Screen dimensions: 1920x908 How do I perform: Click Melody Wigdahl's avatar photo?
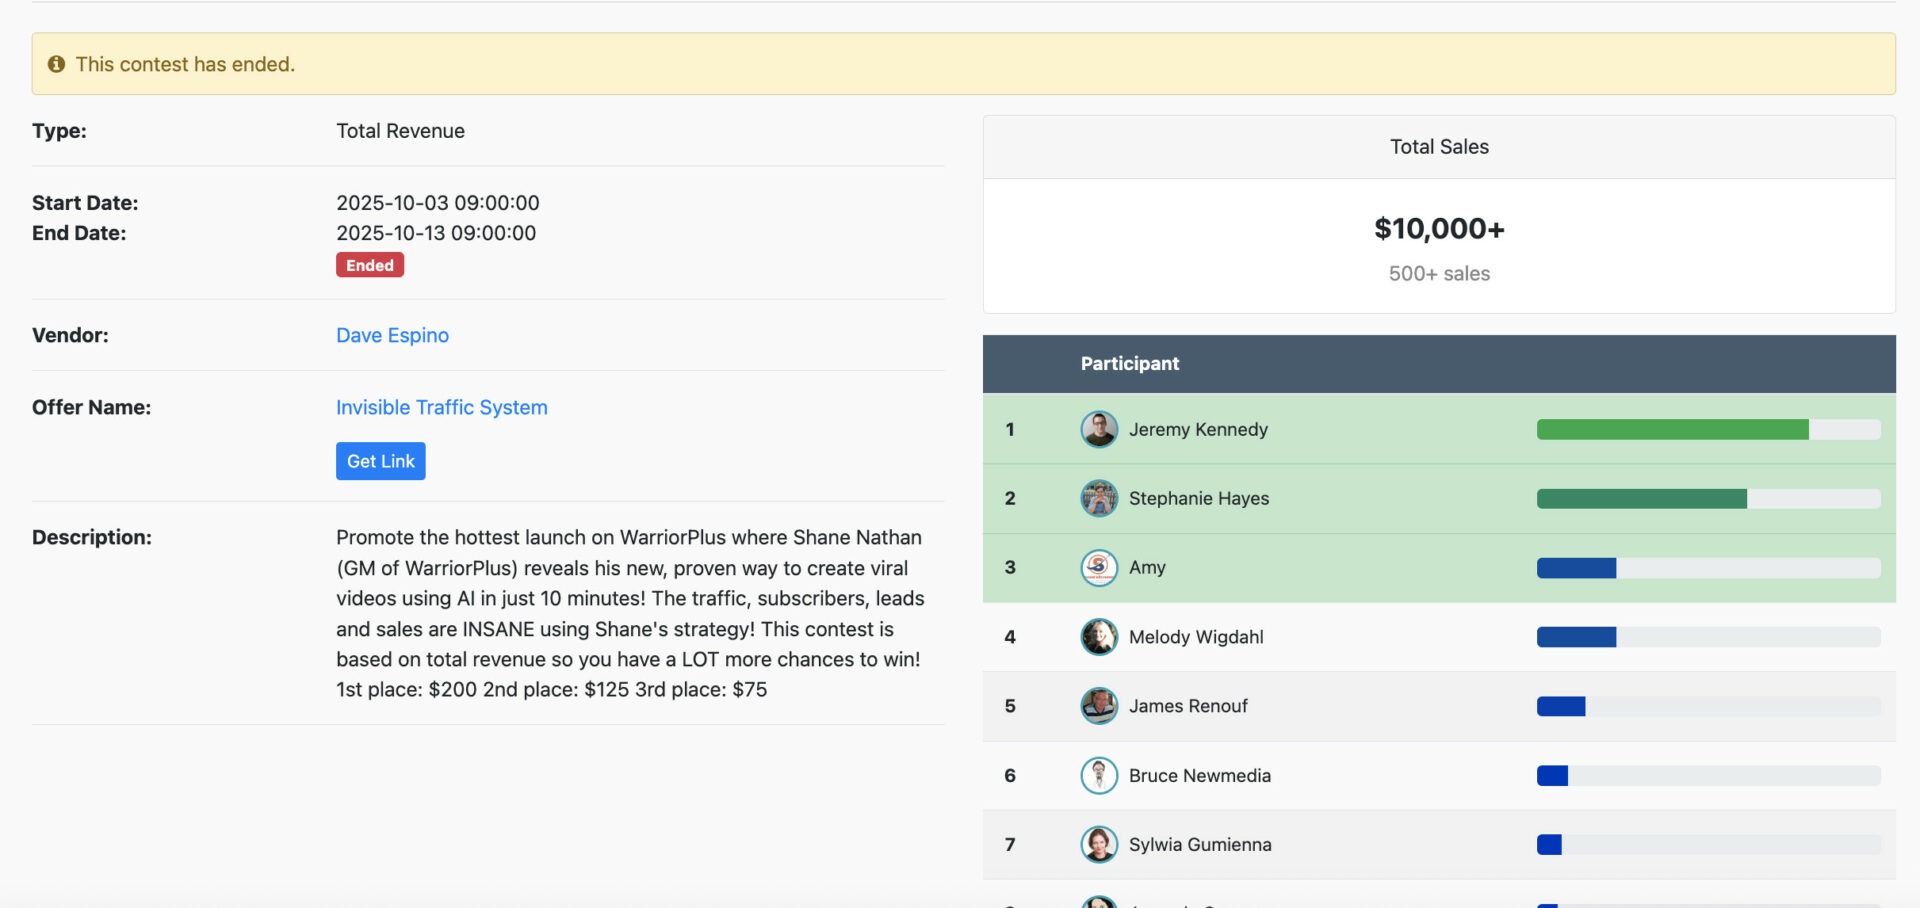tap(1098, 637)
